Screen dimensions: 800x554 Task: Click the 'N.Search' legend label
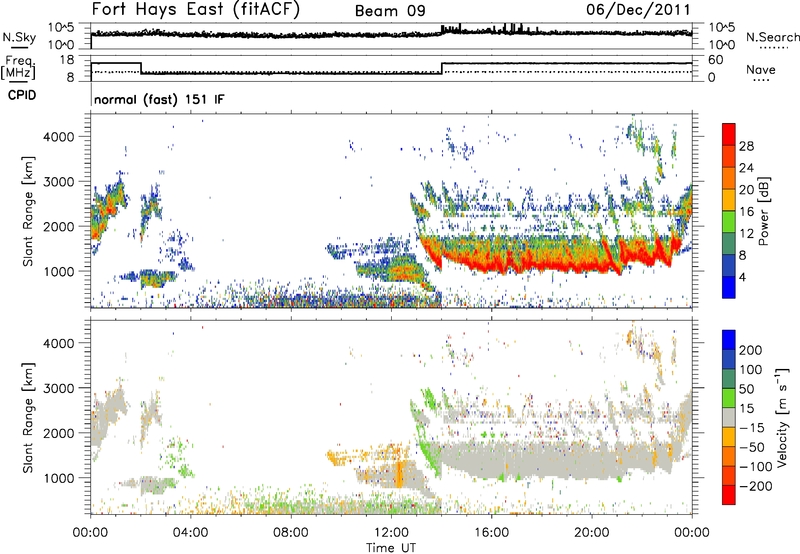click(772, 37)
